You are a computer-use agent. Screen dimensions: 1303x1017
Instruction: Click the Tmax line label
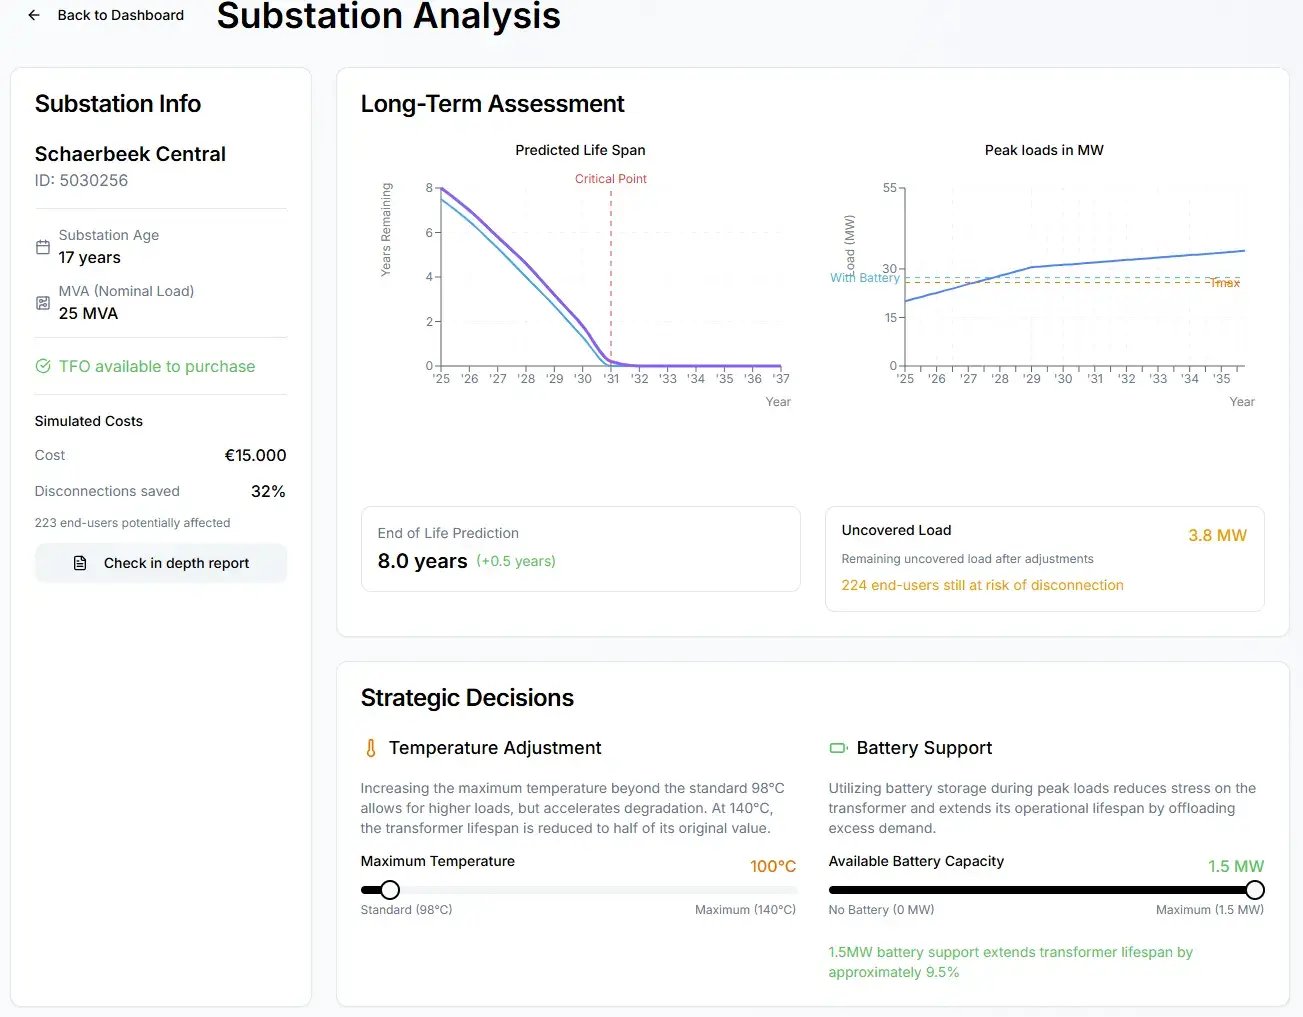[x=1225, y=283]
